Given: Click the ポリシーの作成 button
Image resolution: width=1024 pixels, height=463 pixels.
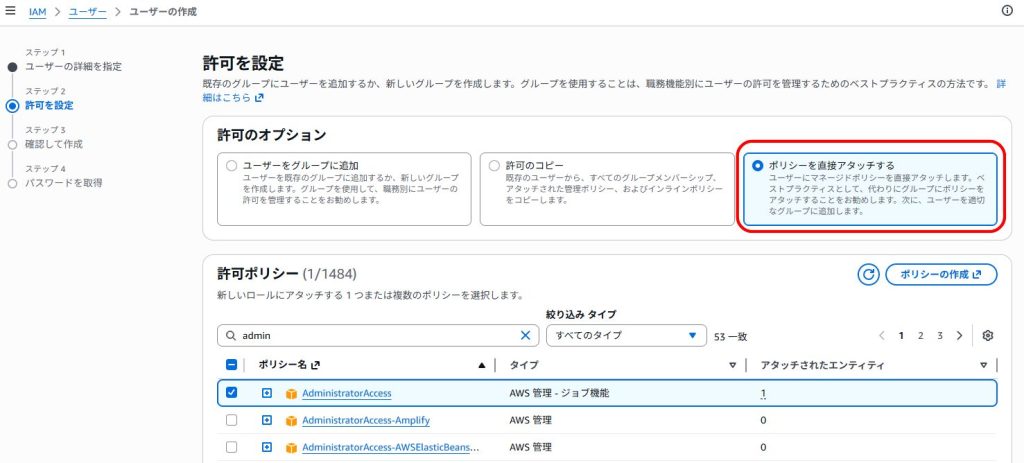Looking at the screenshot, I should [941, 275].
